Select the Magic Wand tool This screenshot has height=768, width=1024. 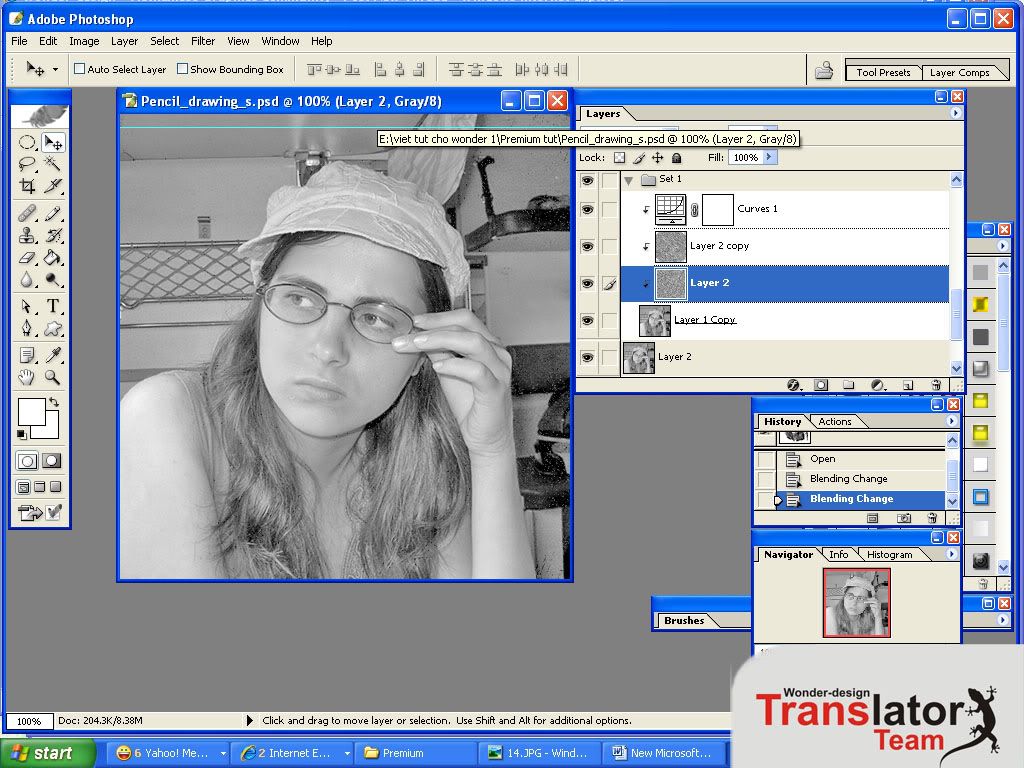(53, 163)
